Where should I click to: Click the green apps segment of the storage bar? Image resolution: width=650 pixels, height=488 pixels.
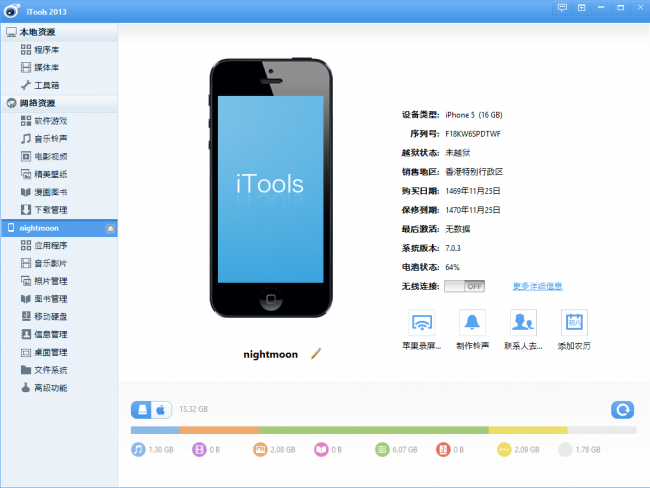374,430
